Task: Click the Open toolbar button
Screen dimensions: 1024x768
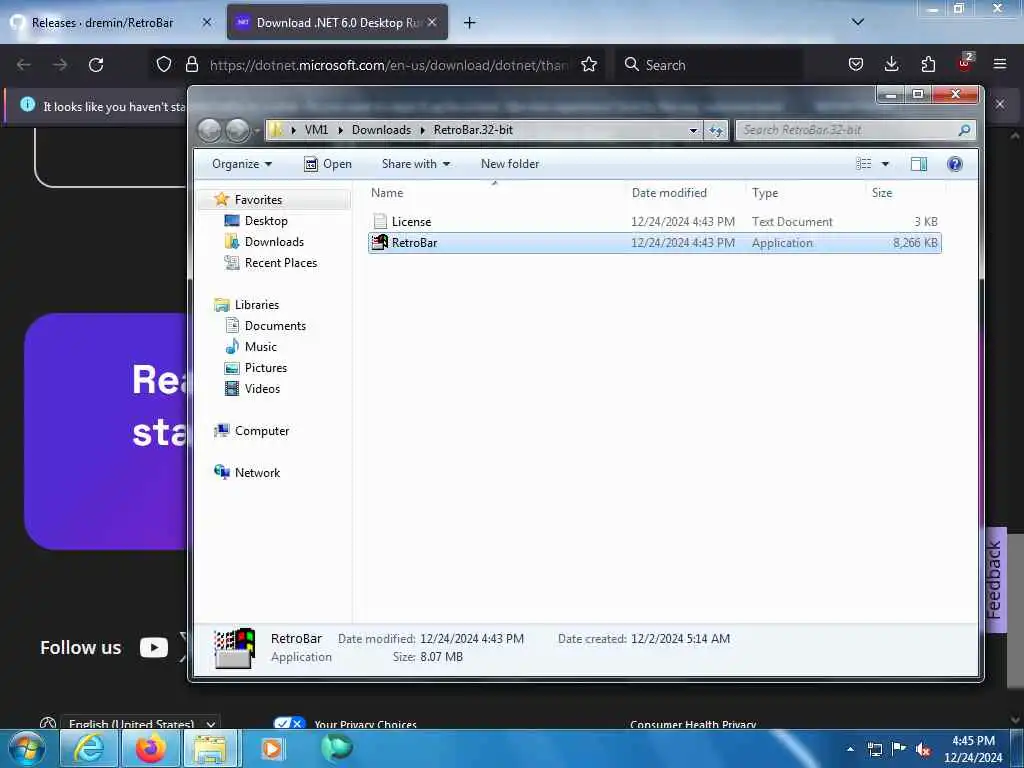Action: click(328, 164)
